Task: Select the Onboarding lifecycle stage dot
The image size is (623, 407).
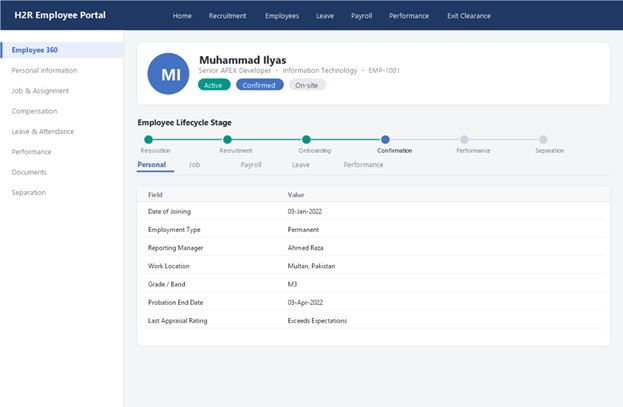Action: (306, 140)
